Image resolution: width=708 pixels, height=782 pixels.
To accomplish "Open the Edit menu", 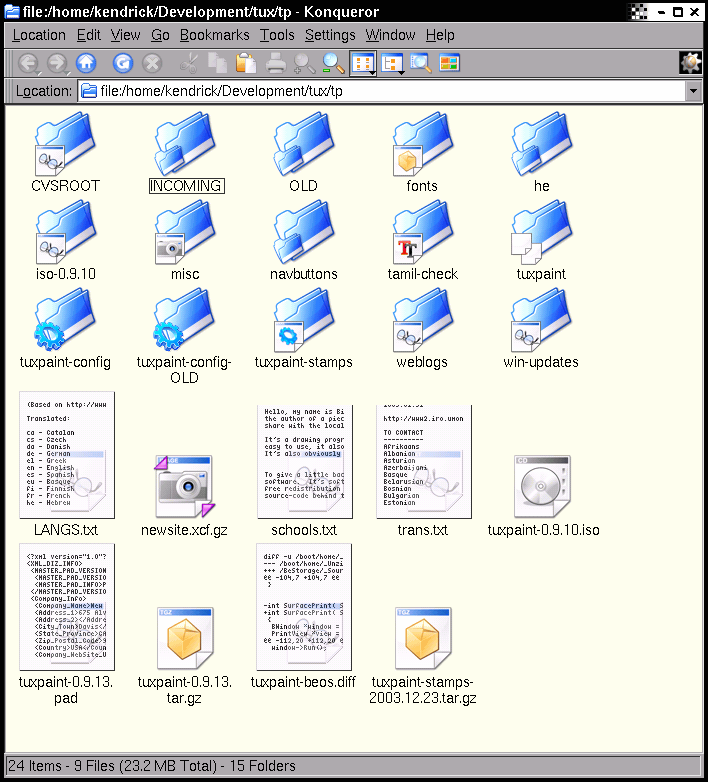I will click(89, 35).
